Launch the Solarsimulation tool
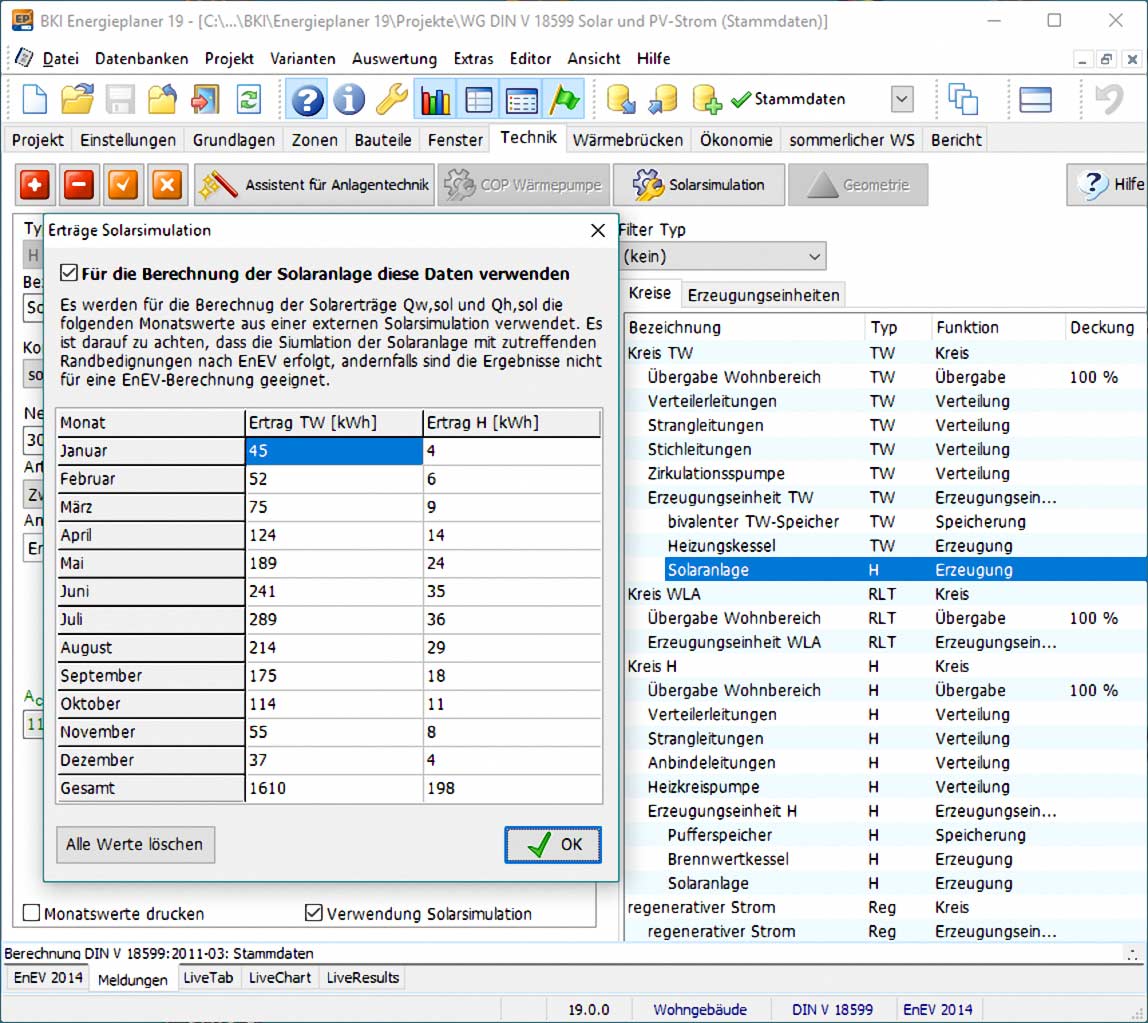 [x=698, y=185]
